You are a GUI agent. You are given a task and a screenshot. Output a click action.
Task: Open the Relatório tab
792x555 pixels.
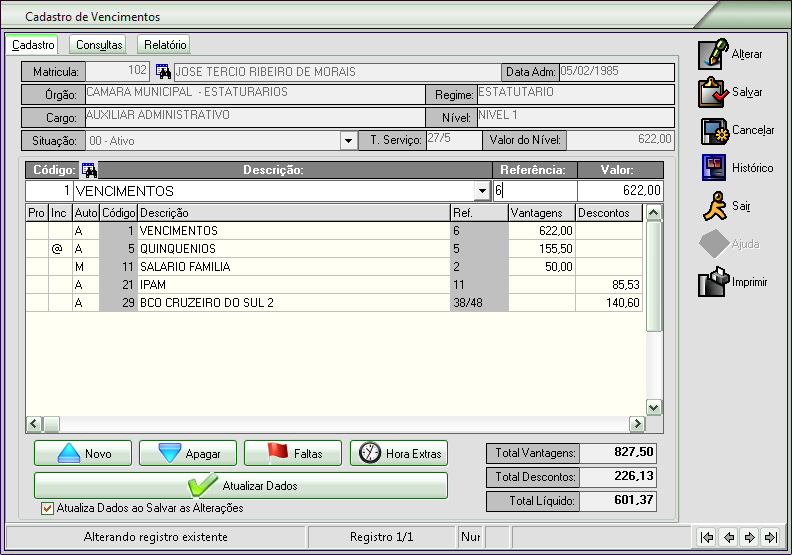click(x=164, y=45)
